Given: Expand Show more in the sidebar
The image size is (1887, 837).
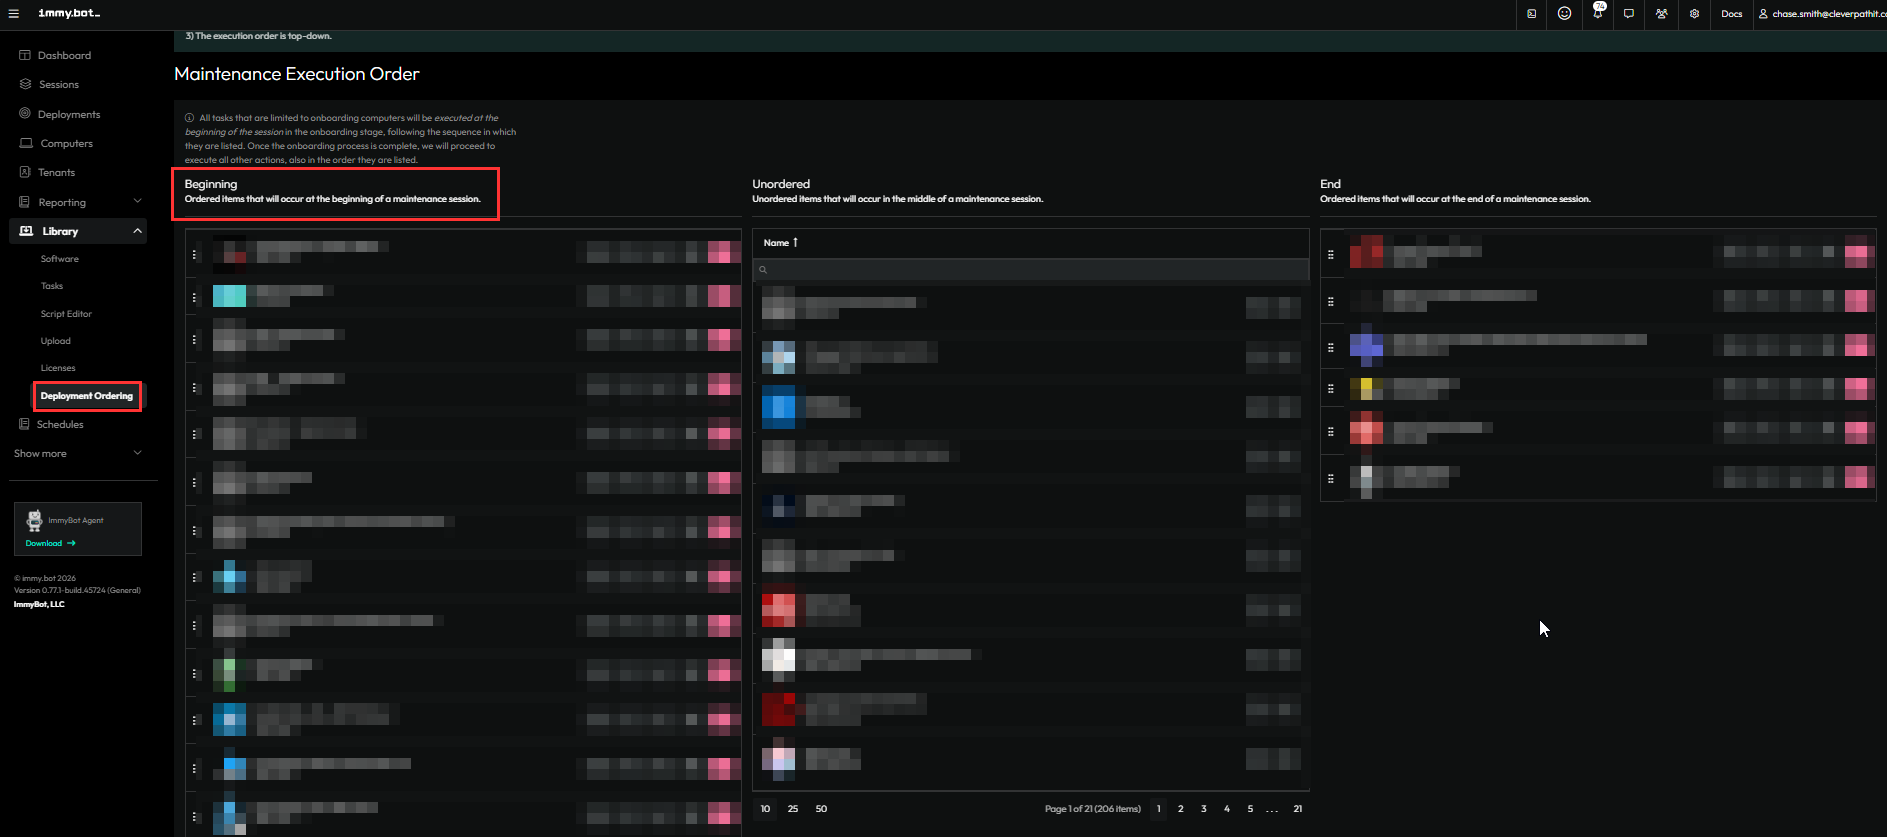Looking at the screenshot, I should point(137,453).
